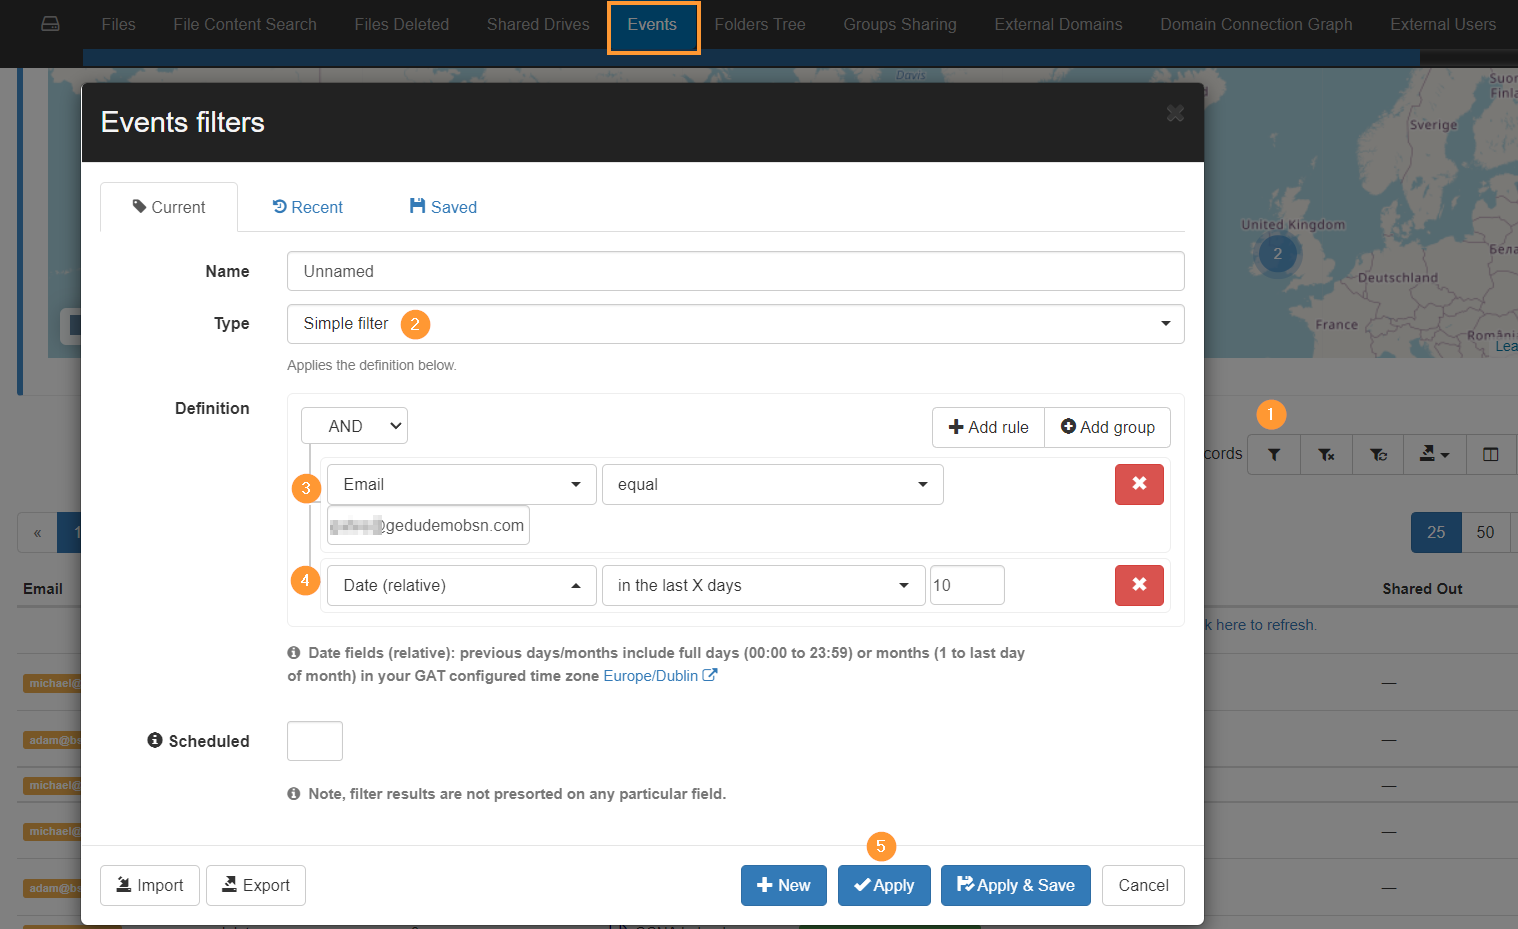
Task: Remove the Email rule with red X
Action: pyautogui.click(x=1139, y=484)
